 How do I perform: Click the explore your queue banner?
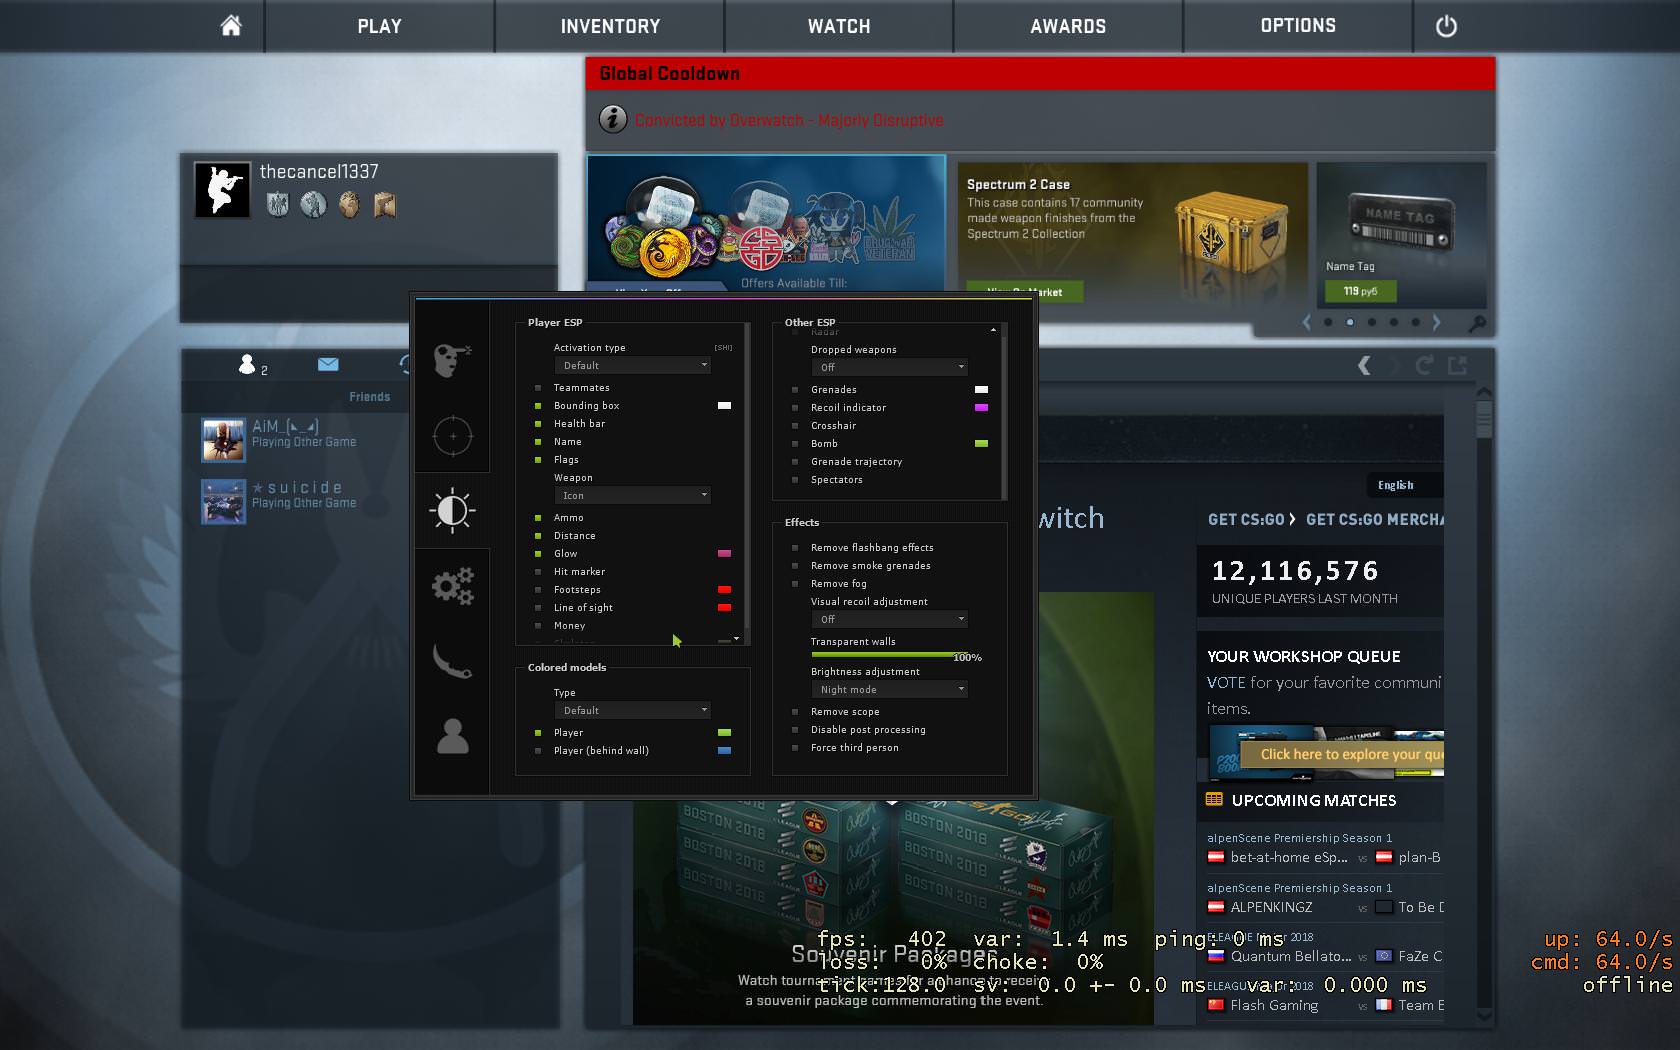(1342, 754)
